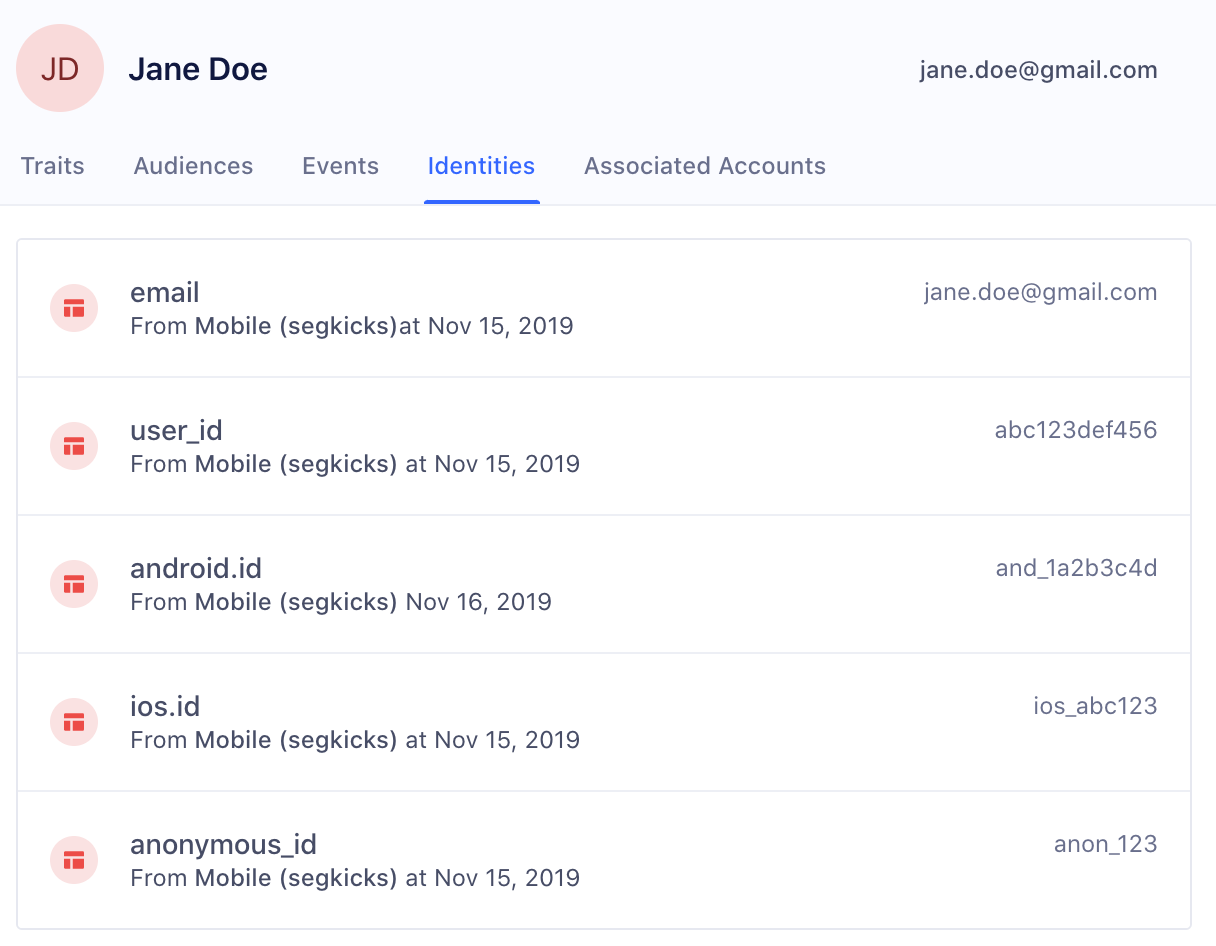The image size is (1216, 946).
Task: Switch to the Events tab
Action: [x=340, y=166]
